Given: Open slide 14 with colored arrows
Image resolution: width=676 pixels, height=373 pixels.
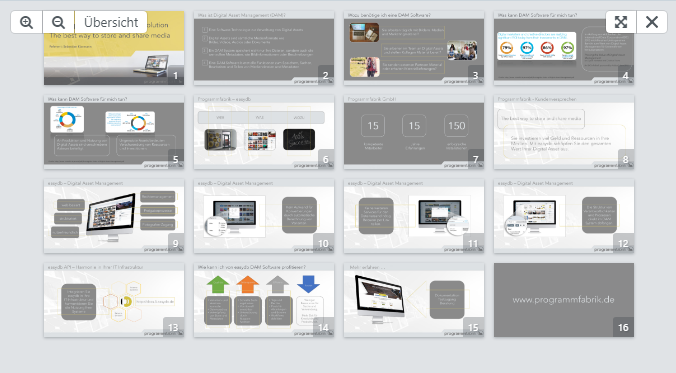Looking at the screenshot, I should 264,300.
